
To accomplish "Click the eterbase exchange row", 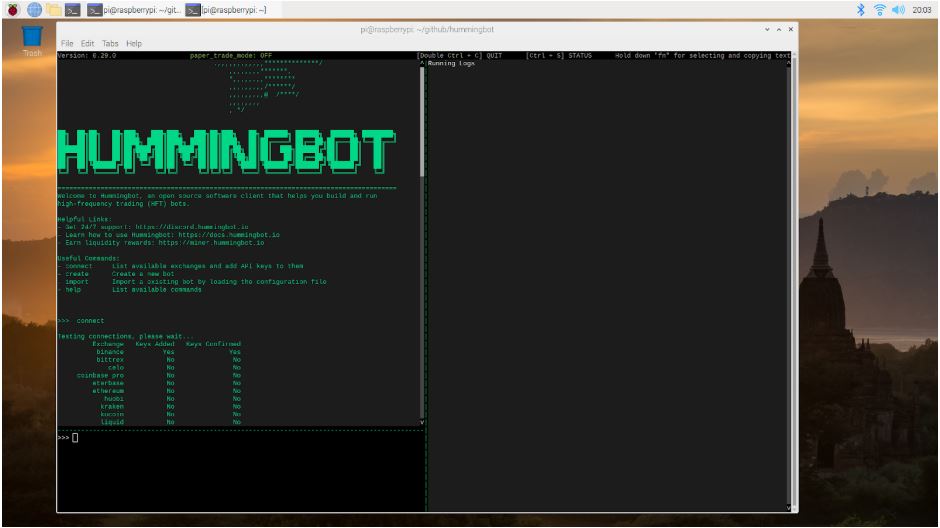I will [x=167, y=383].
